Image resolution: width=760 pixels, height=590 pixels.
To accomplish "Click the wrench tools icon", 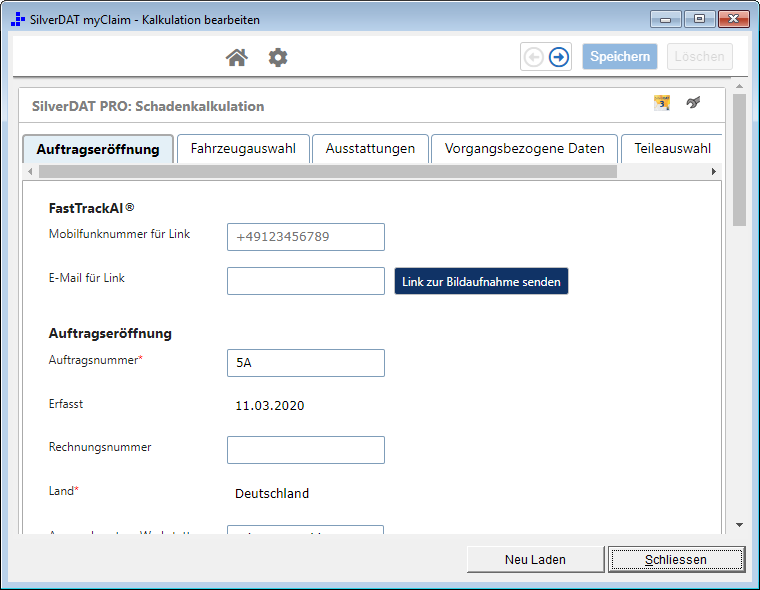I will pos(694,102).
